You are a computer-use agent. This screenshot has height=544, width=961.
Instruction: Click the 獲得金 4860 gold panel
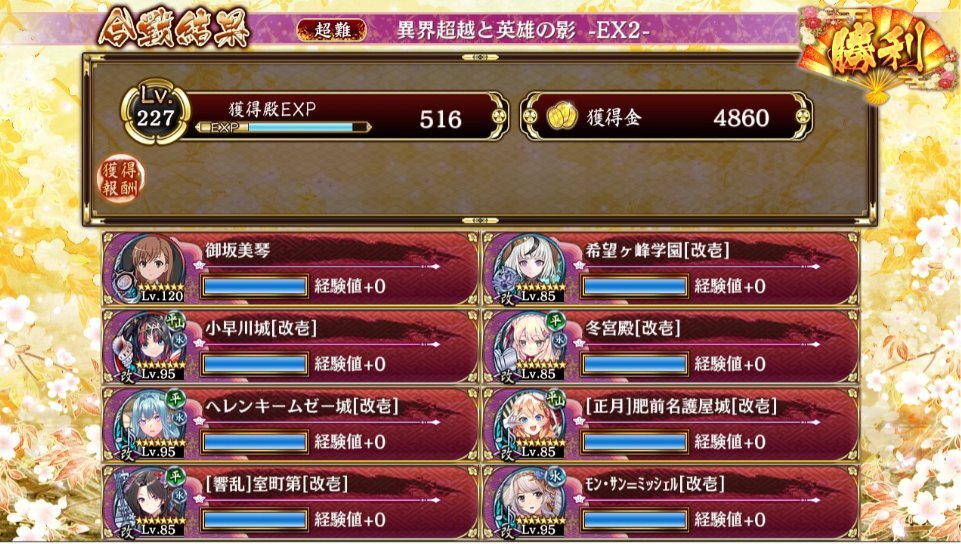pyautogui.click(x=667, y=116)
